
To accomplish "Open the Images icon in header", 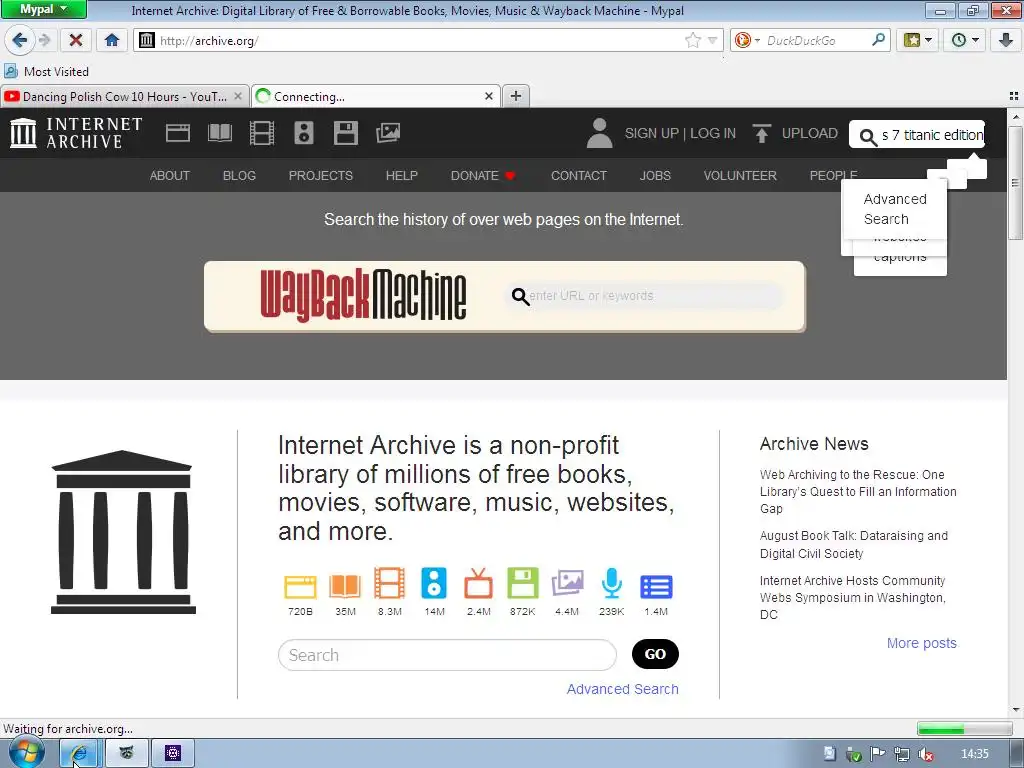I will (x=388, y=133).
